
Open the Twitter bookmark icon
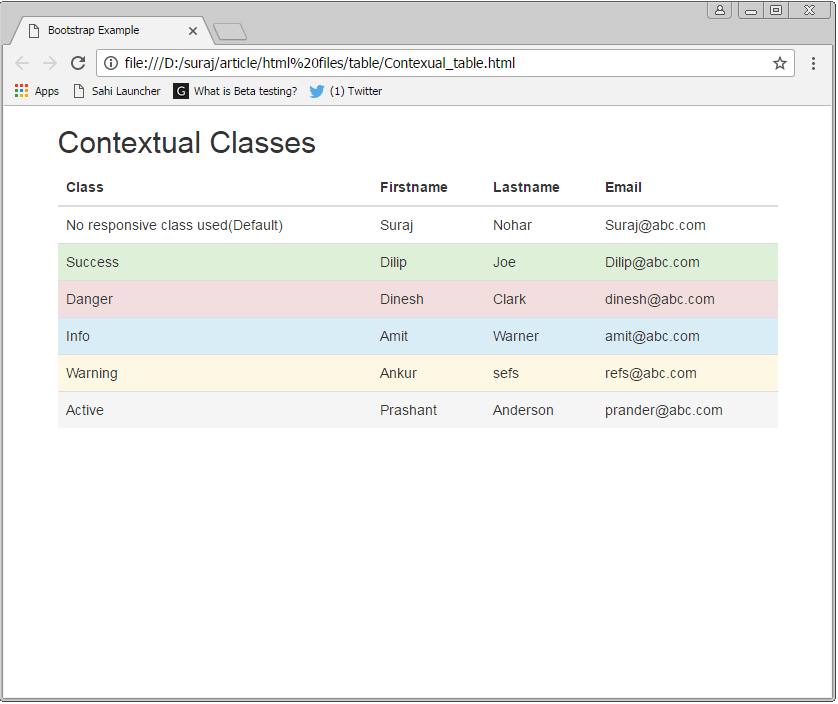(316, 91)
